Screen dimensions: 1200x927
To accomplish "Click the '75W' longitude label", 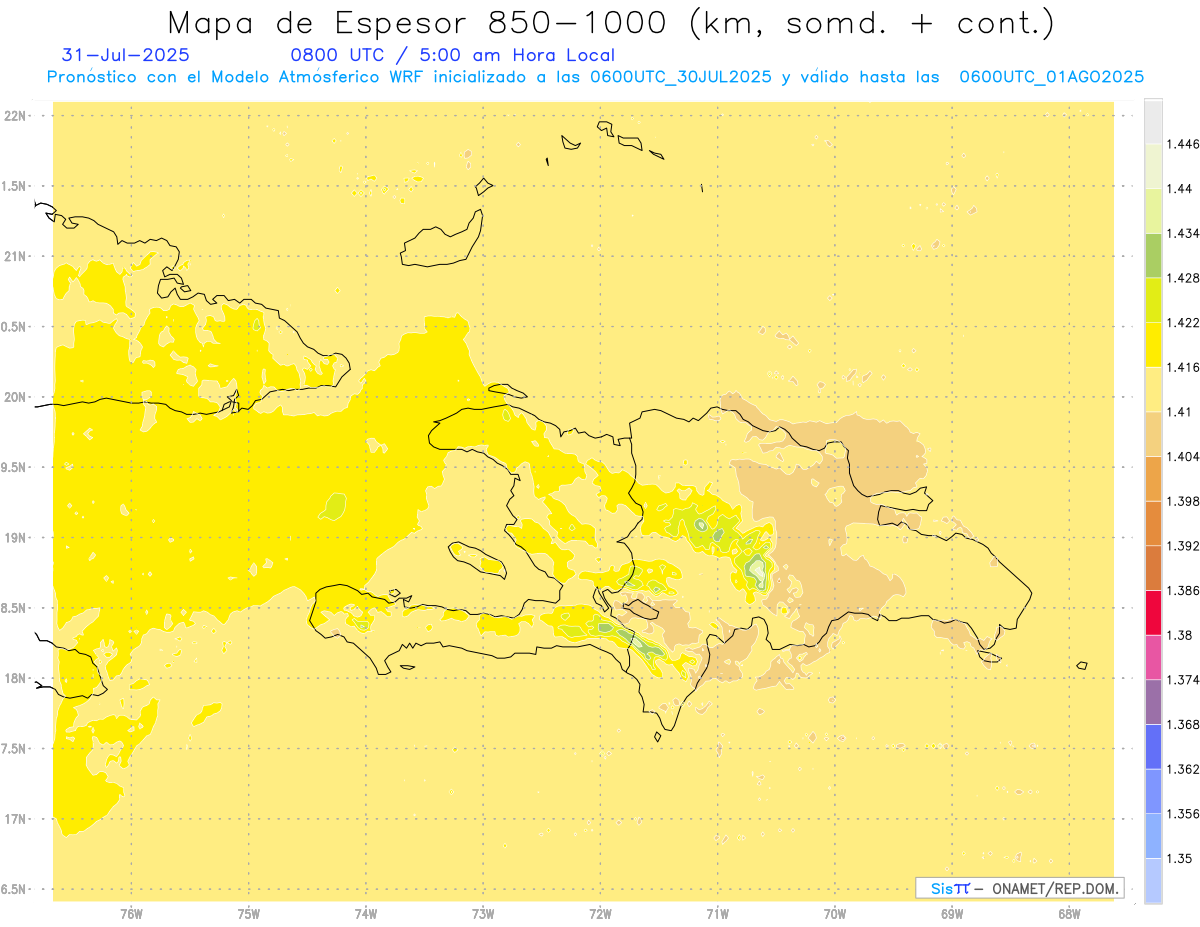I will pos(249,913).
